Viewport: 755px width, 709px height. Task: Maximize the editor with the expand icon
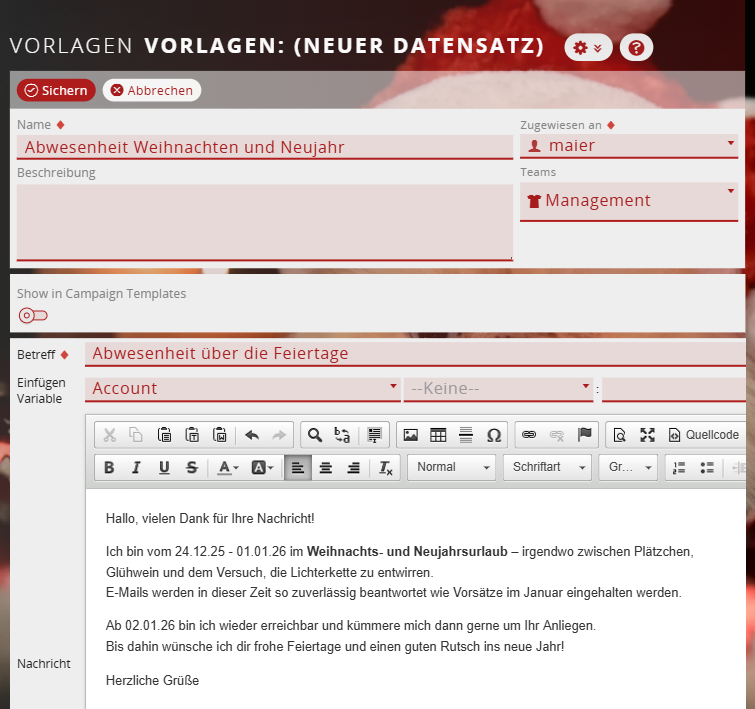pos(648,435)
